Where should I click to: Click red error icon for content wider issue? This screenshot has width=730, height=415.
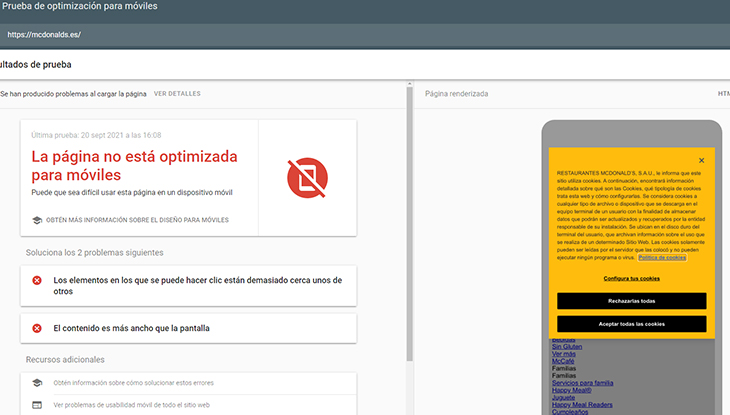coord(37,328)
